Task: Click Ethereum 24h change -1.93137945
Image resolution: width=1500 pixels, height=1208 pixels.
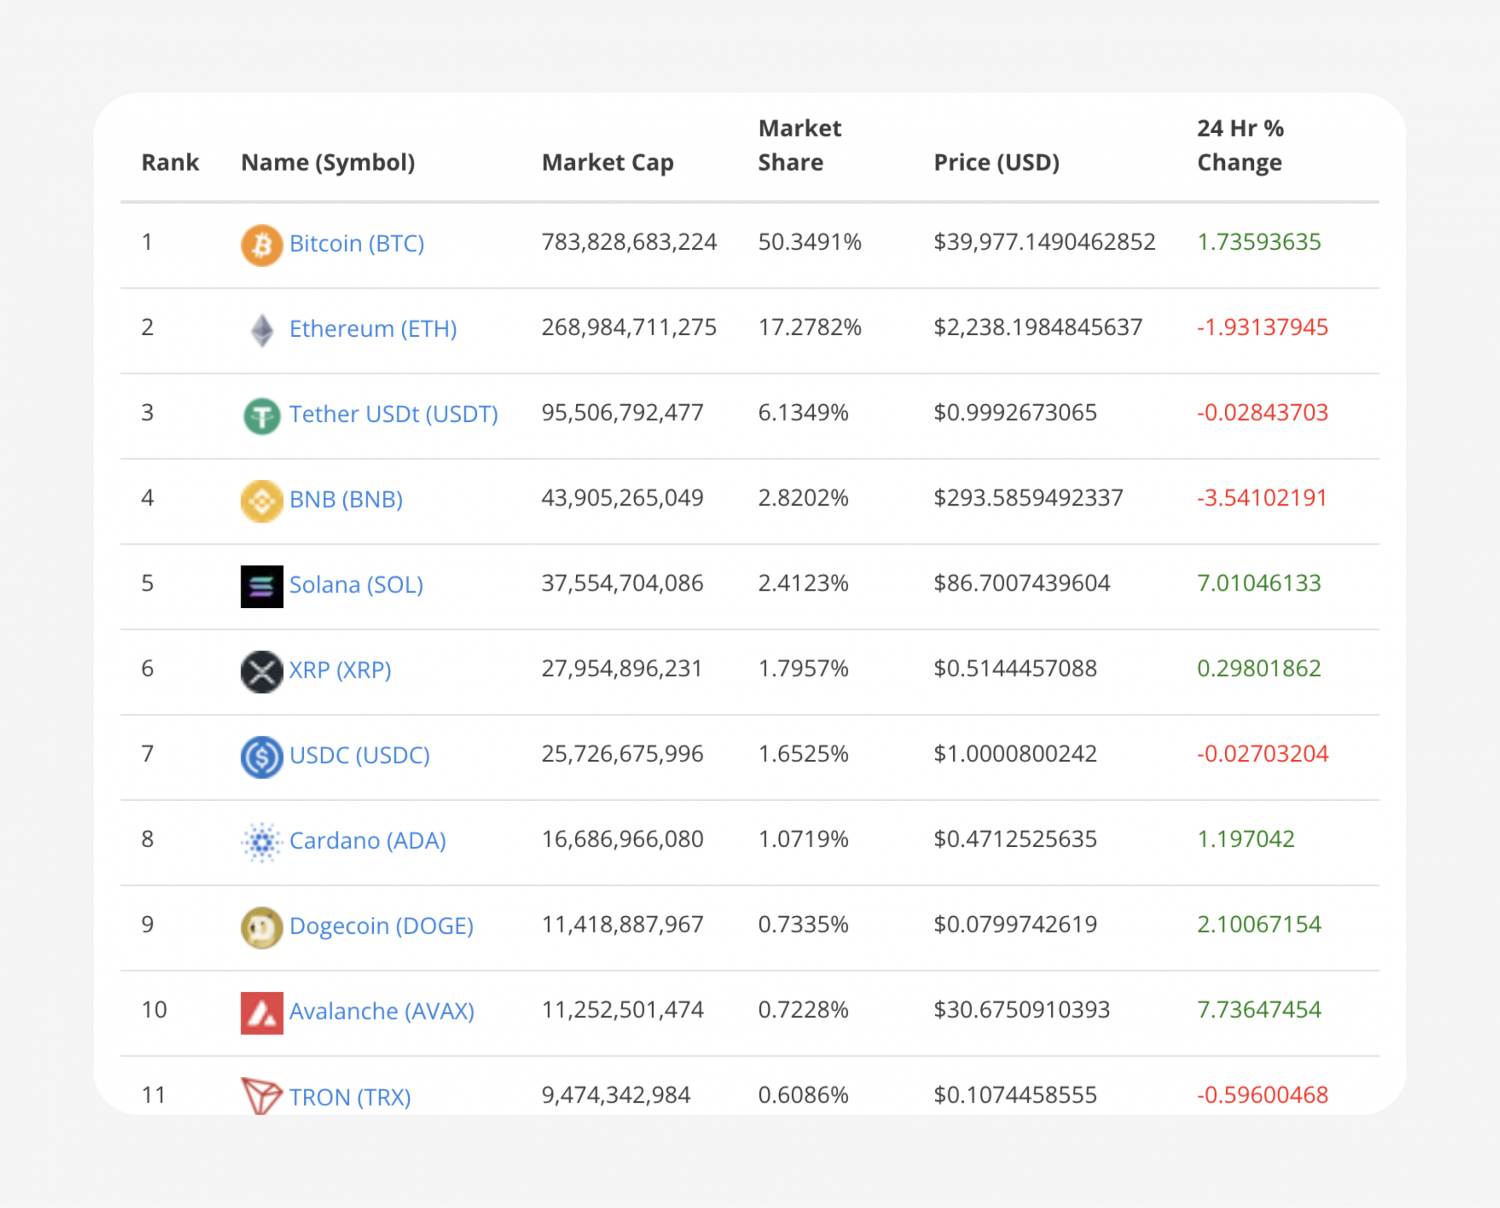Action: pos(1263,327)
